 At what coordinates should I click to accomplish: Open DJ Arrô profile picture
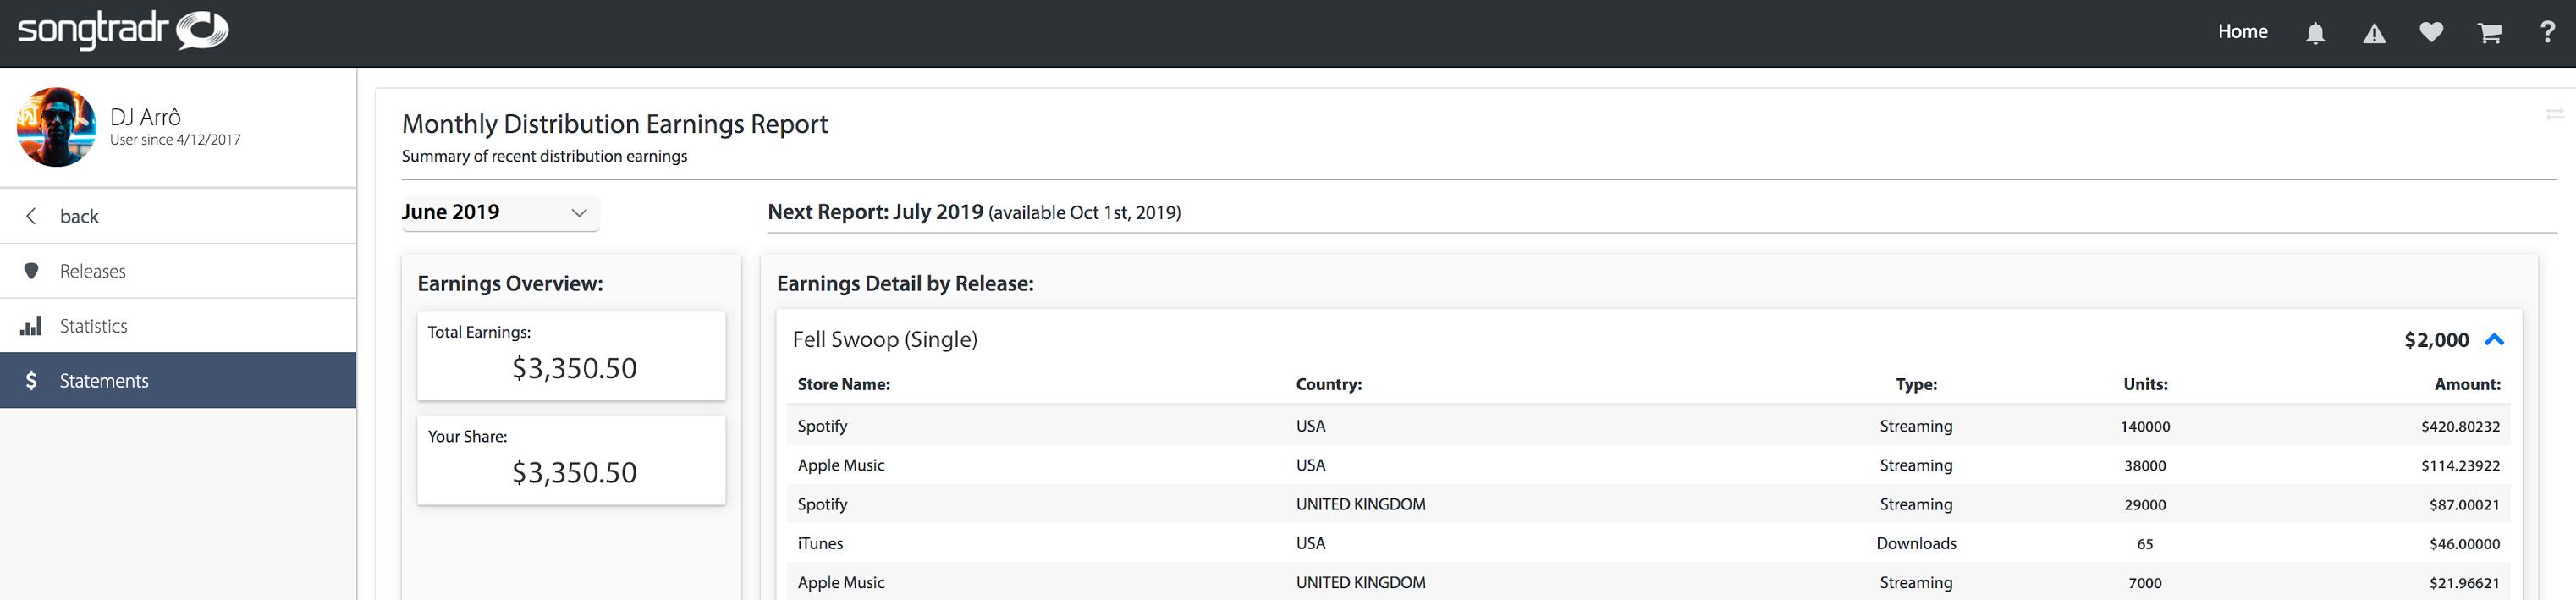[56, 127]
